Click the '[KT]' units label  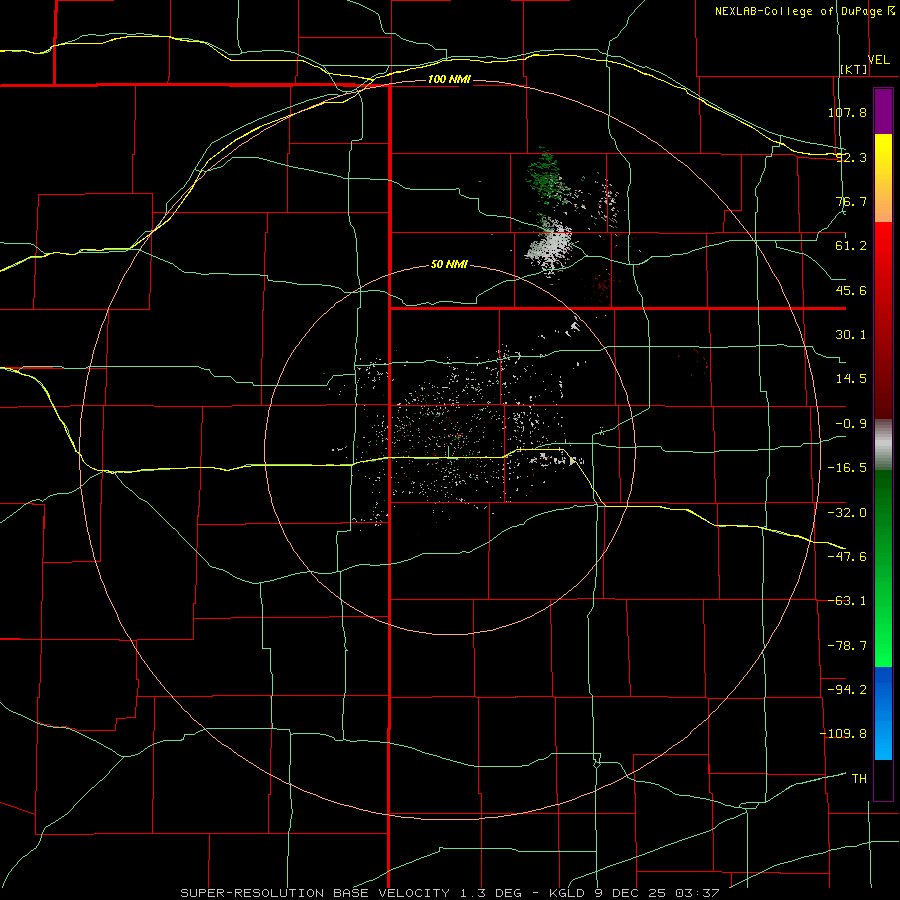[854, 69]
